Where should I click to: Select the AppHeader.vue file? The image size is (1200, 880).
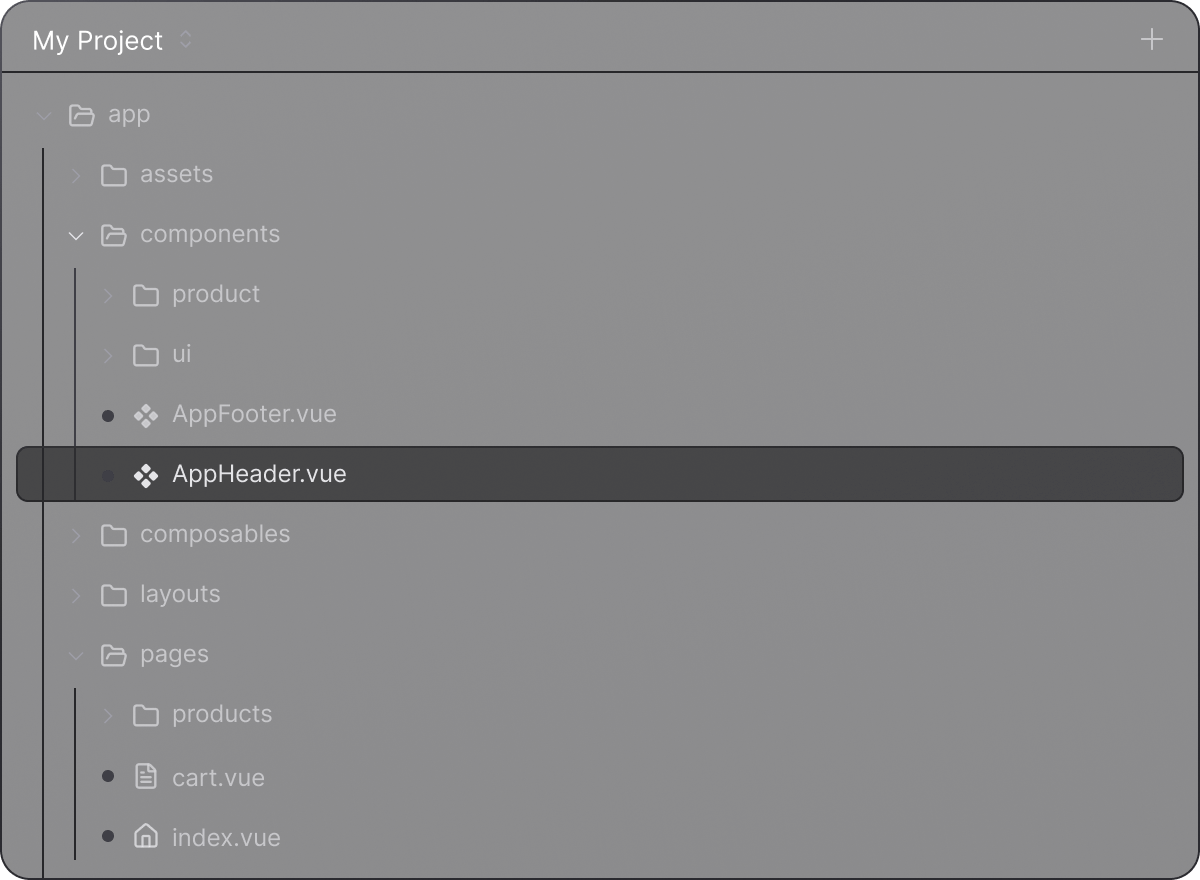pyautogui.click(x=259, y=474)
